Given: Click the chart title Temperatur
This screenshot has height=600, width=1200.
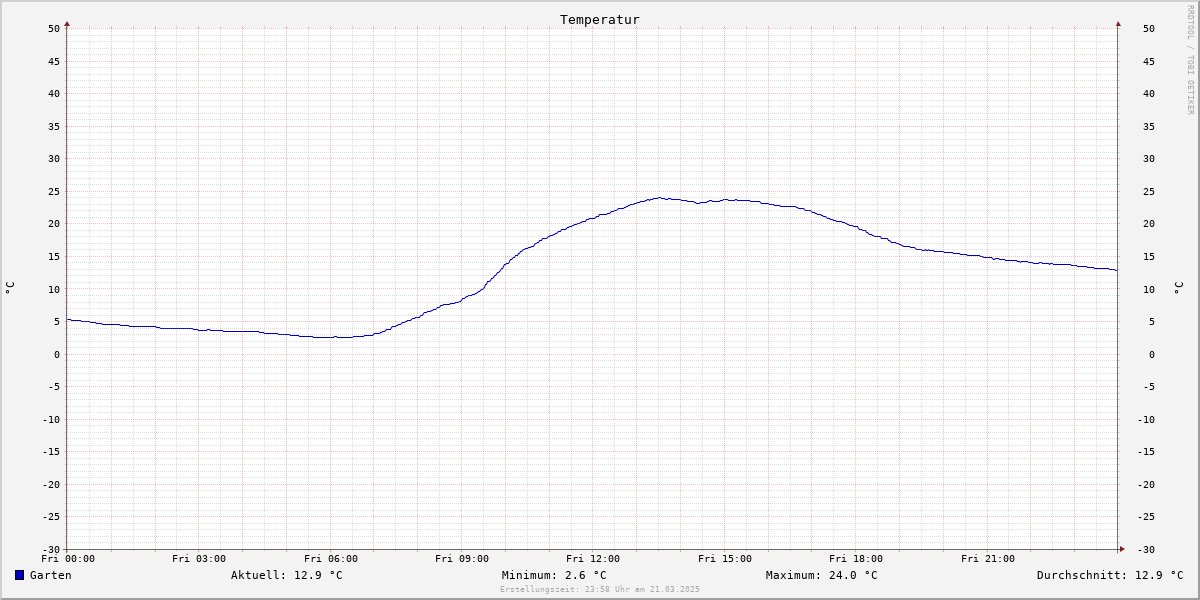Looking at the screenshot, I should [600, 19].
